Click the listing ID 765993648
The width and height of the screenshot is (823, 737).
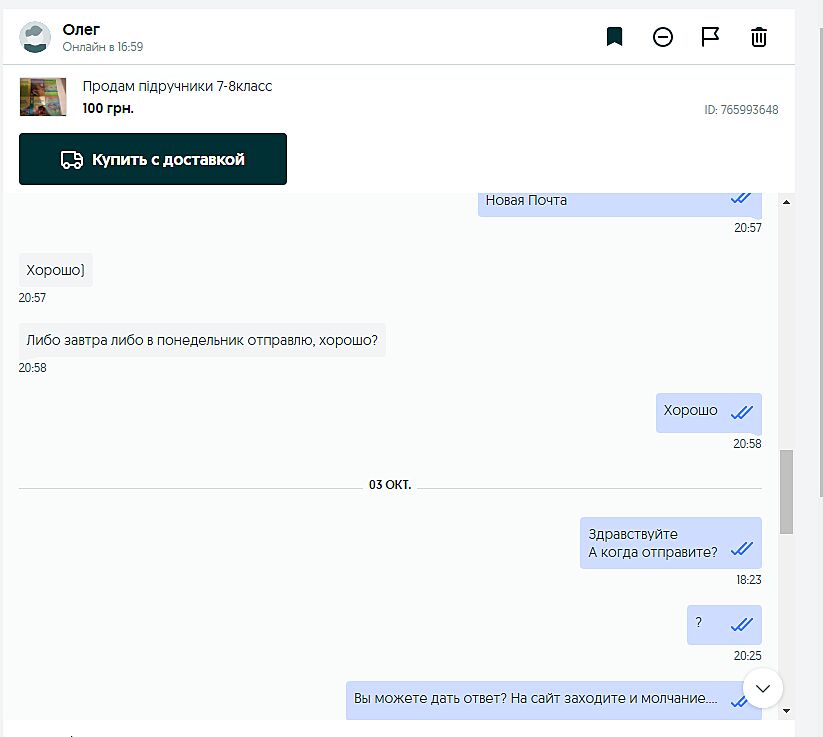pos(741,110)
